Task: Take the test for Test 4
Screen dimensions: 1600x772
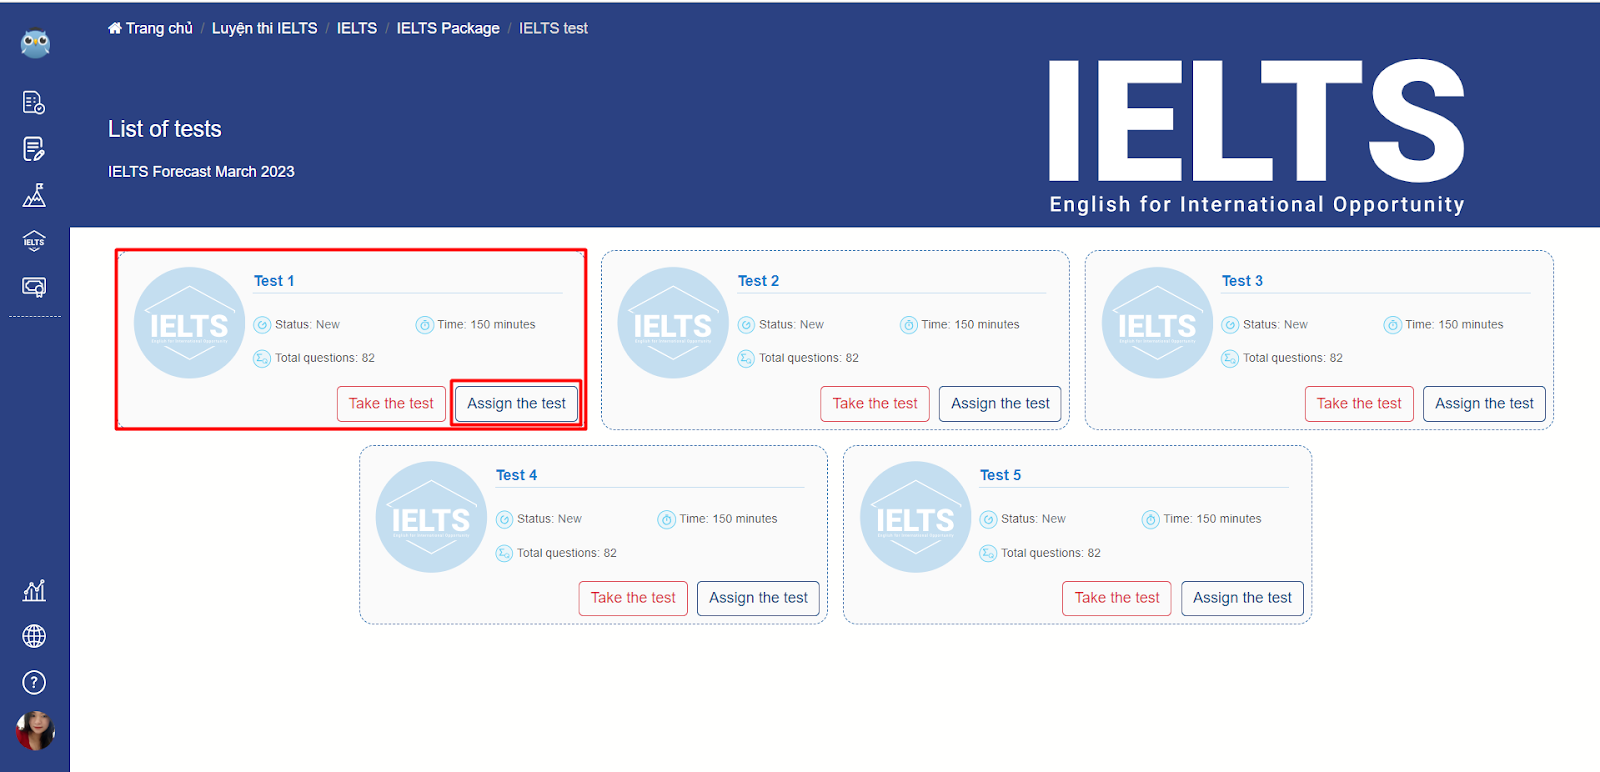Action: [x=633, y=598]
